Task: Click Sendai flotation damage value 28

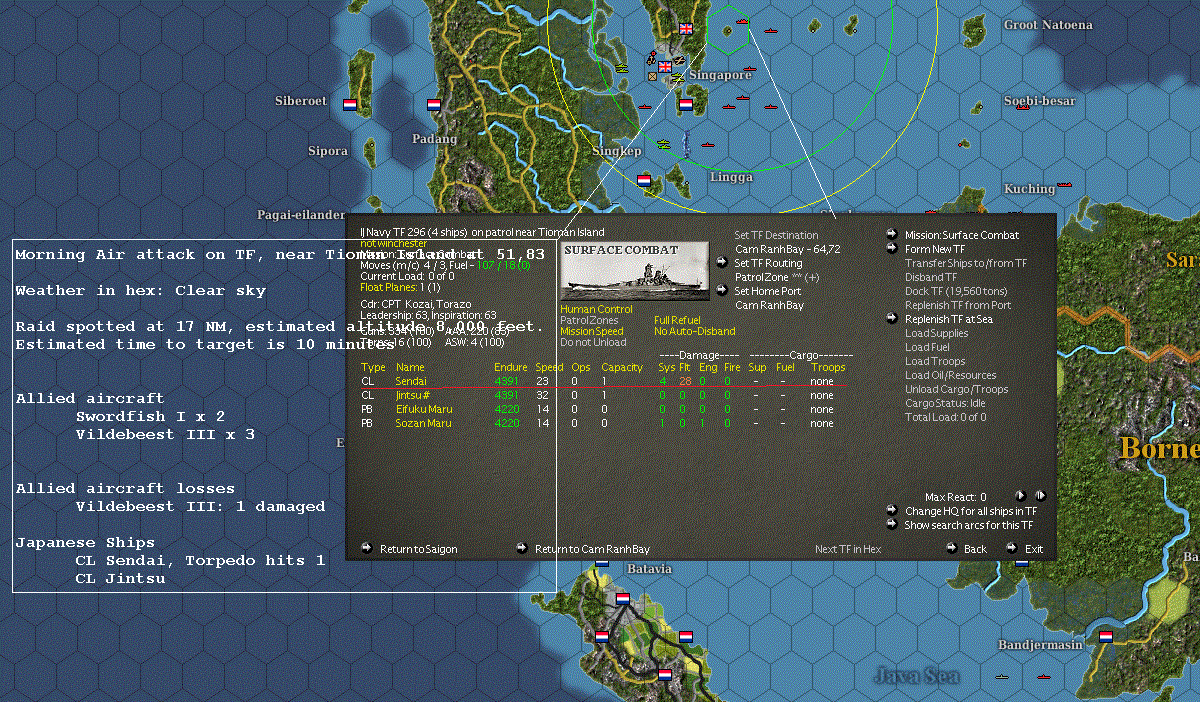Action: [685, 381]
